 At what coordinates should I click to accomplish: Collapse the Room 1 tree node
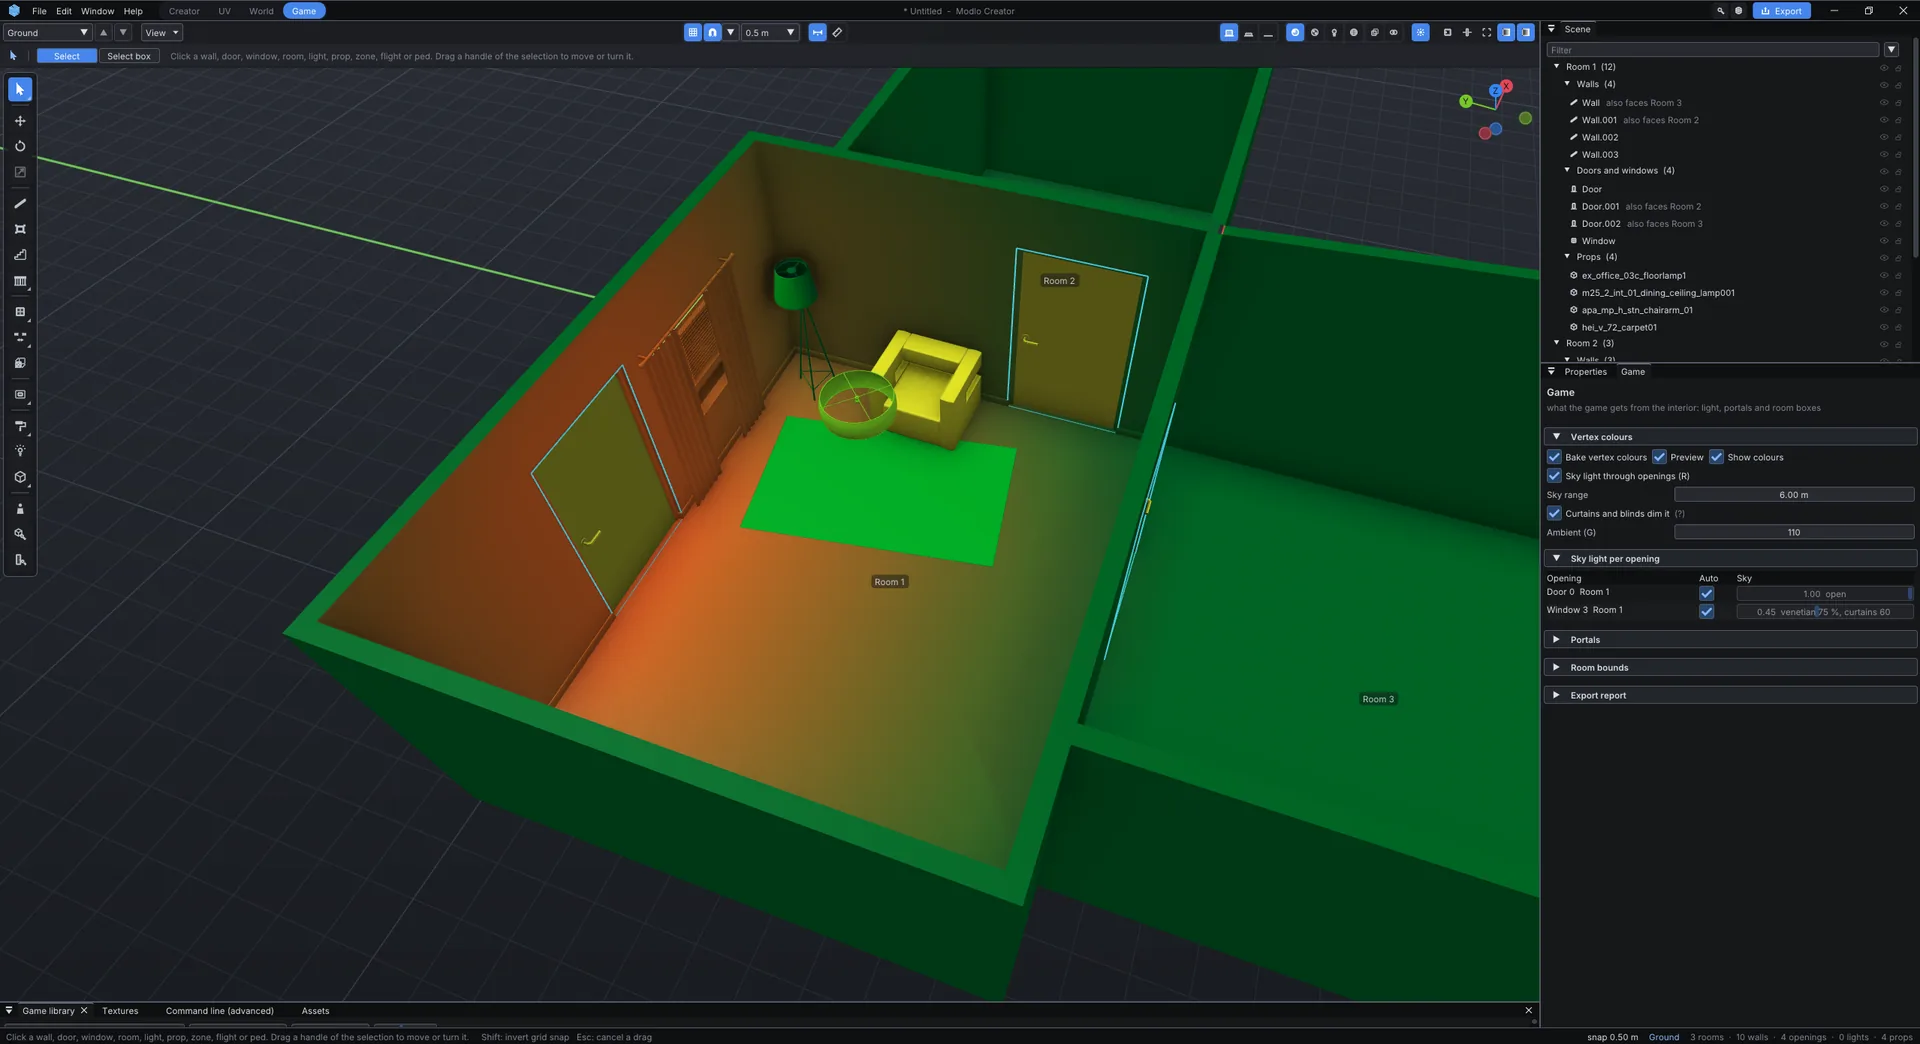(1557, 67)
